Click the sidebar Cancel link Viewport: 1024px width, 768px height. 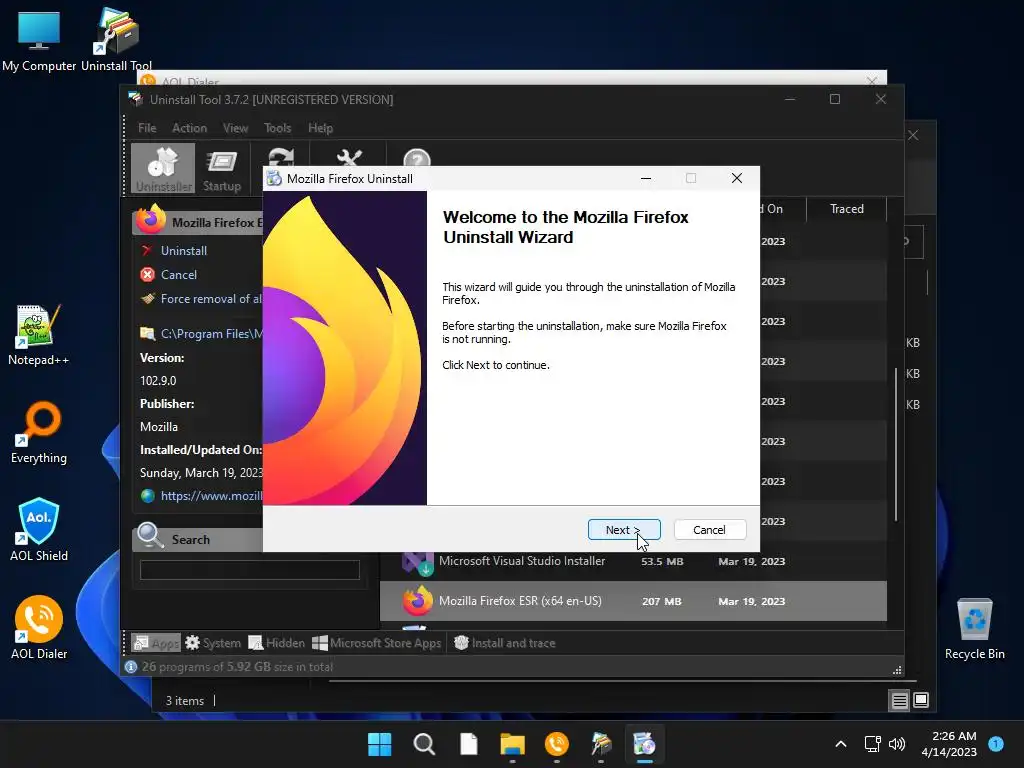(178, 275)
